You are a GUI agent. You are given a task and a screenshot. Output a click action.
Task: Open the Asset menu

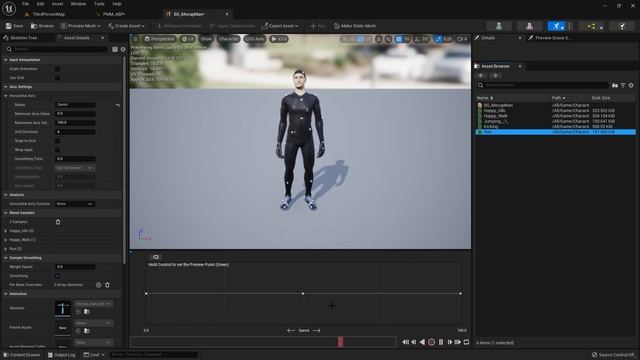[x=58, y=4]
